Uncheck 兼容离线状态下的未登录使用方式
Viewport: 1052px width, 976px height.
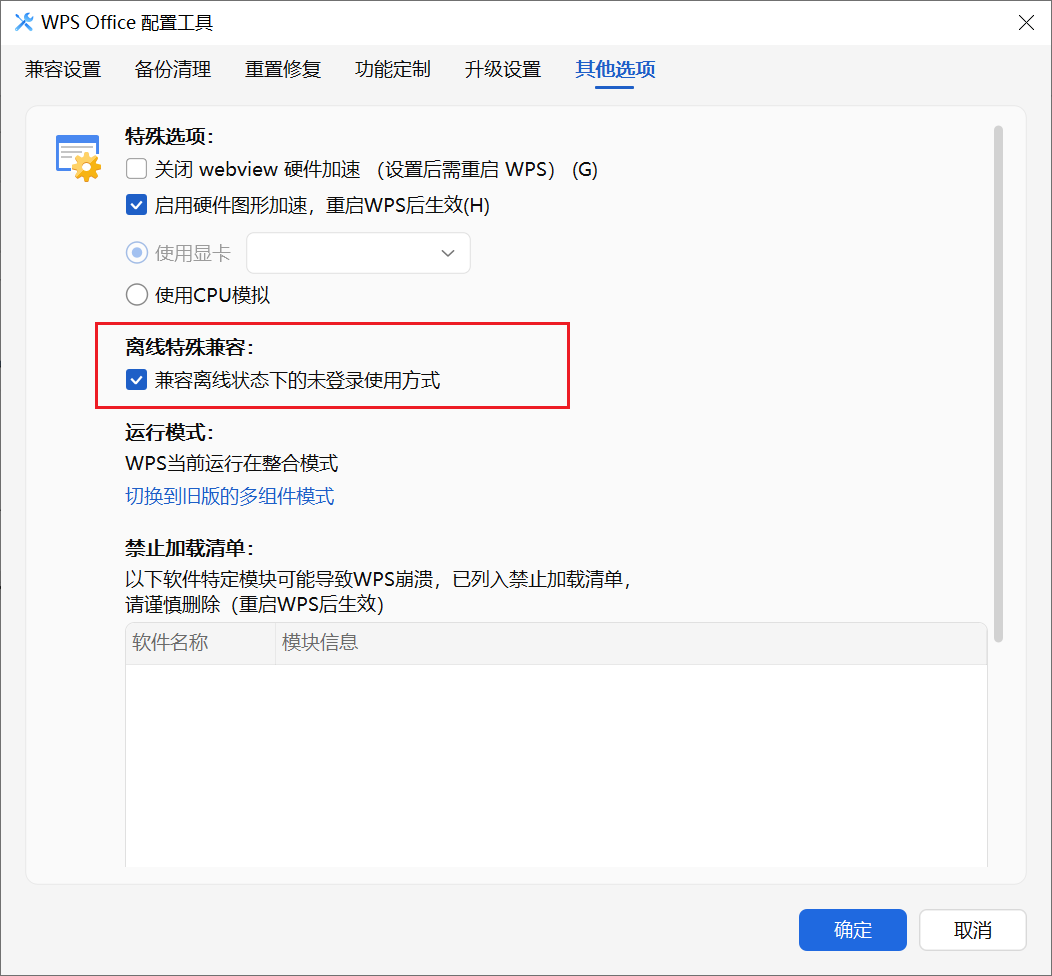pos(136,379)
